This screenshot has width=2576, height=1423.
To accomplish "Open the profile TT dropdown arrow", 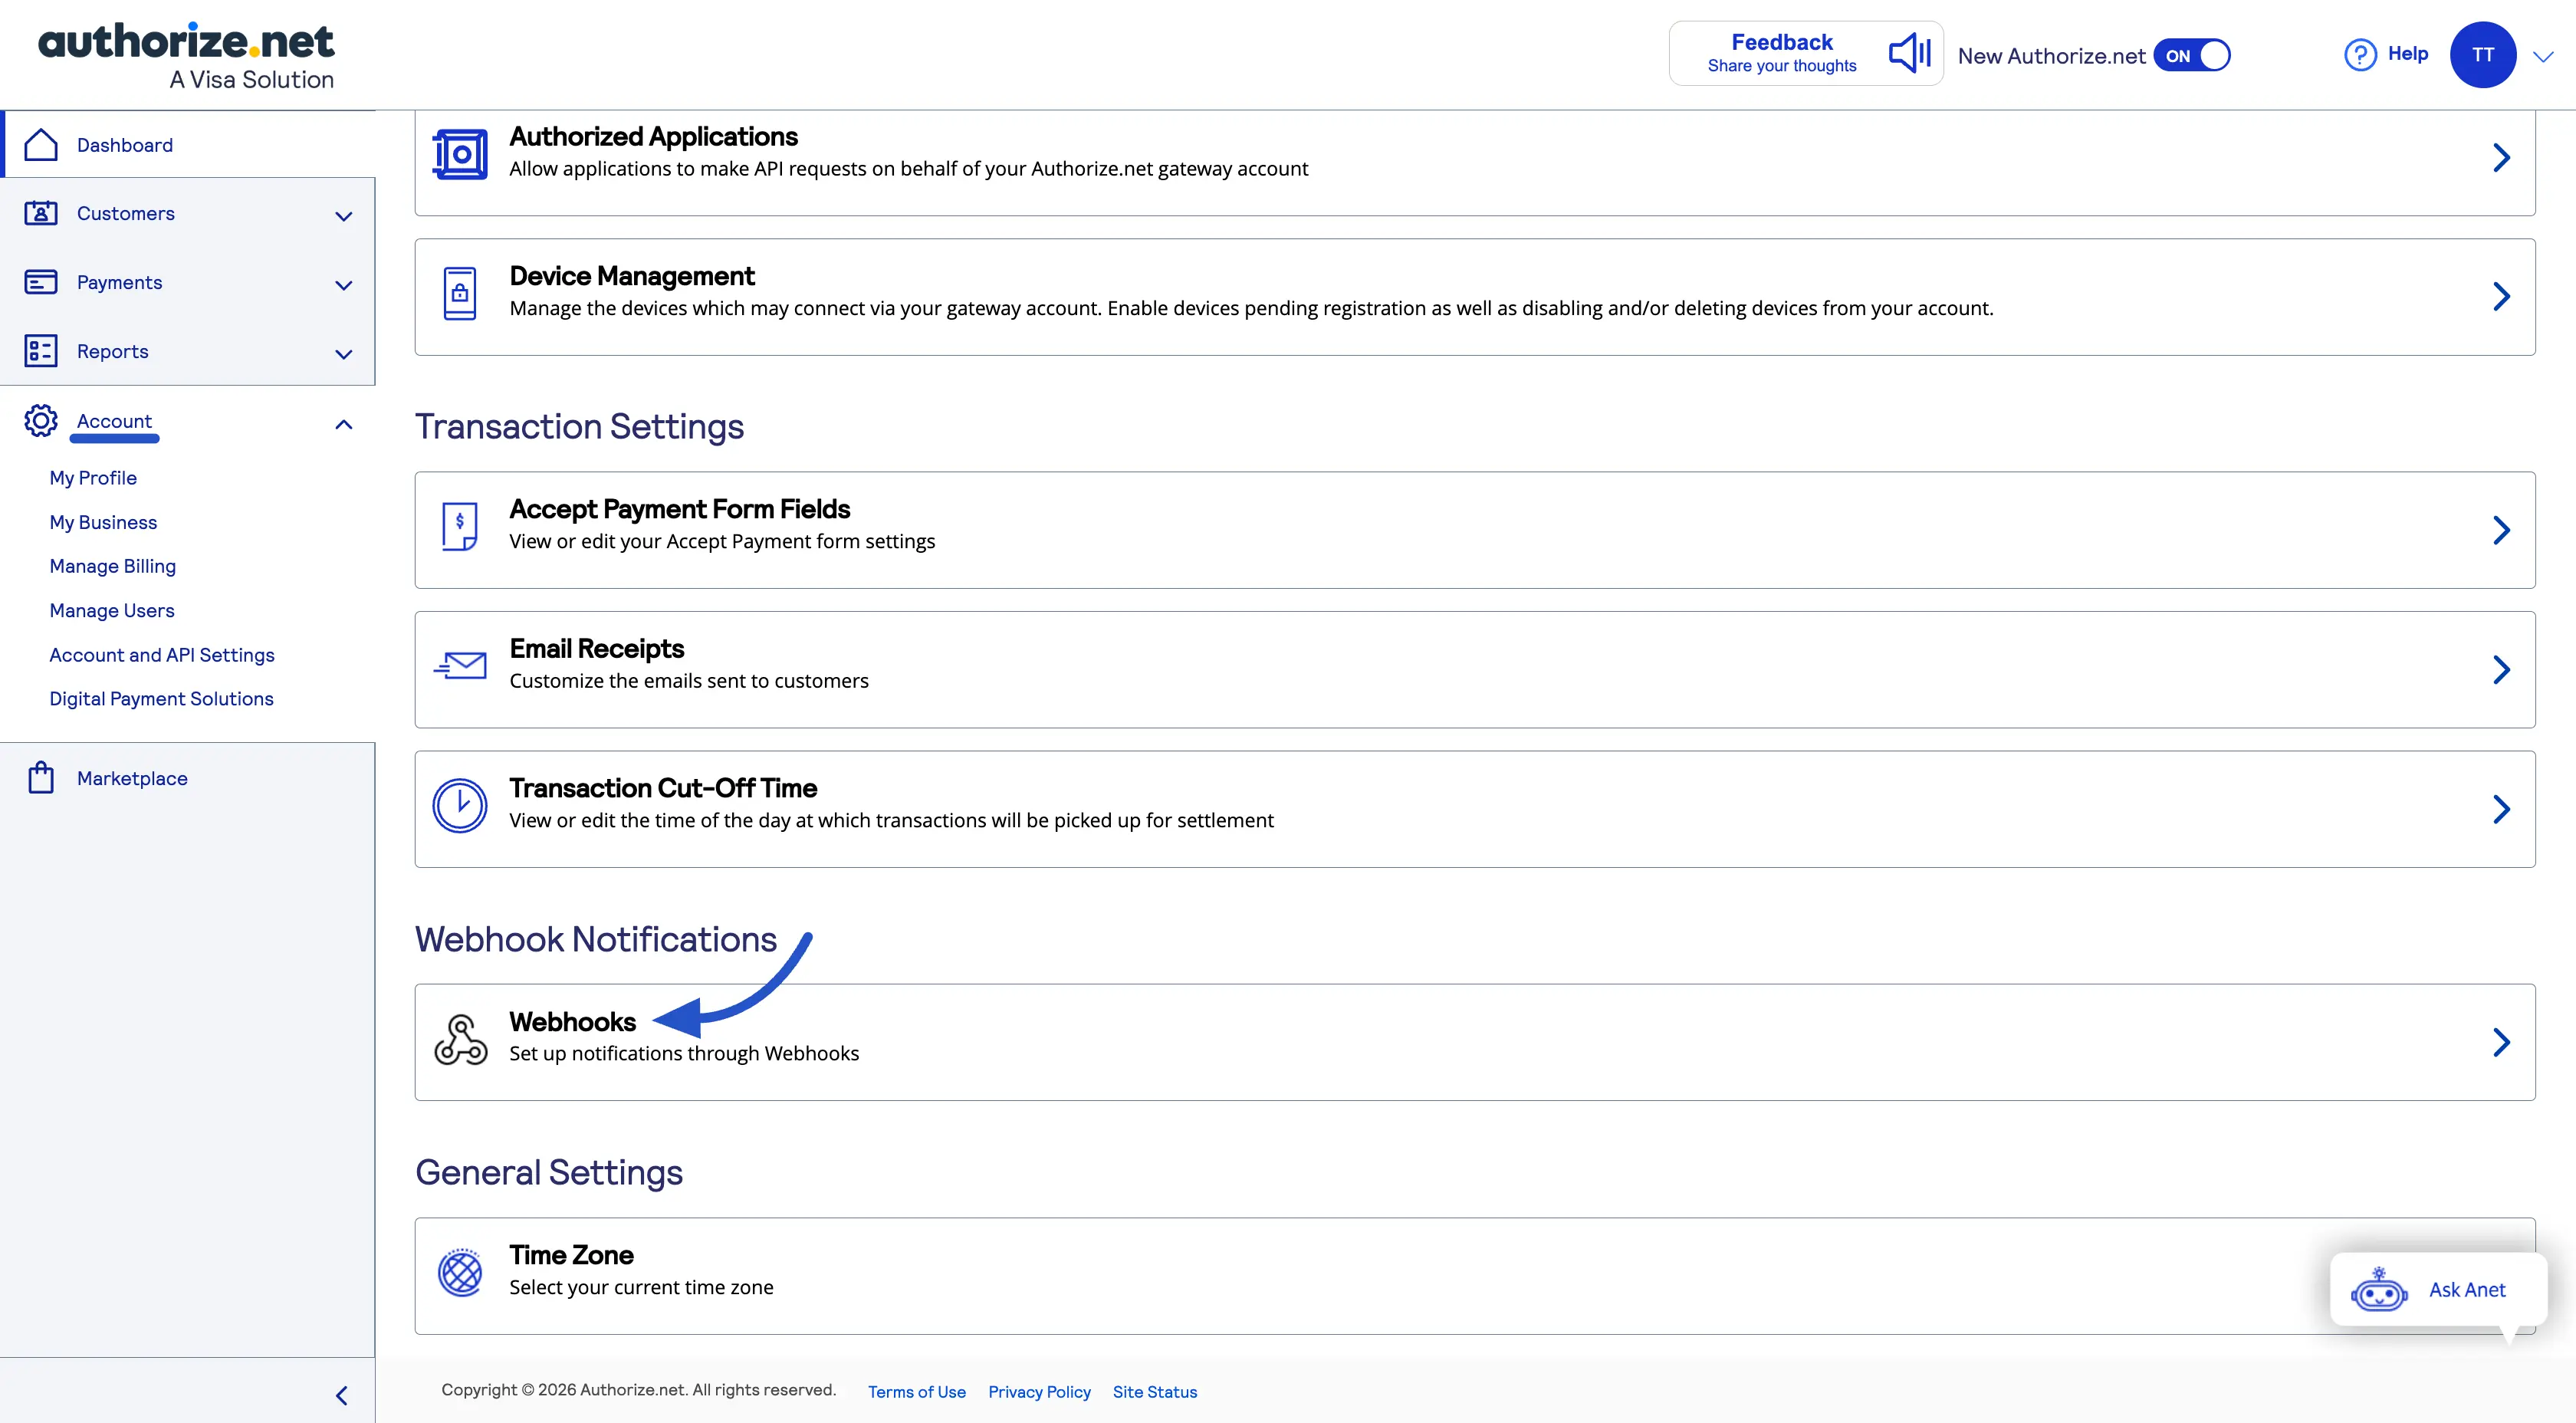I will point(2543,55).
